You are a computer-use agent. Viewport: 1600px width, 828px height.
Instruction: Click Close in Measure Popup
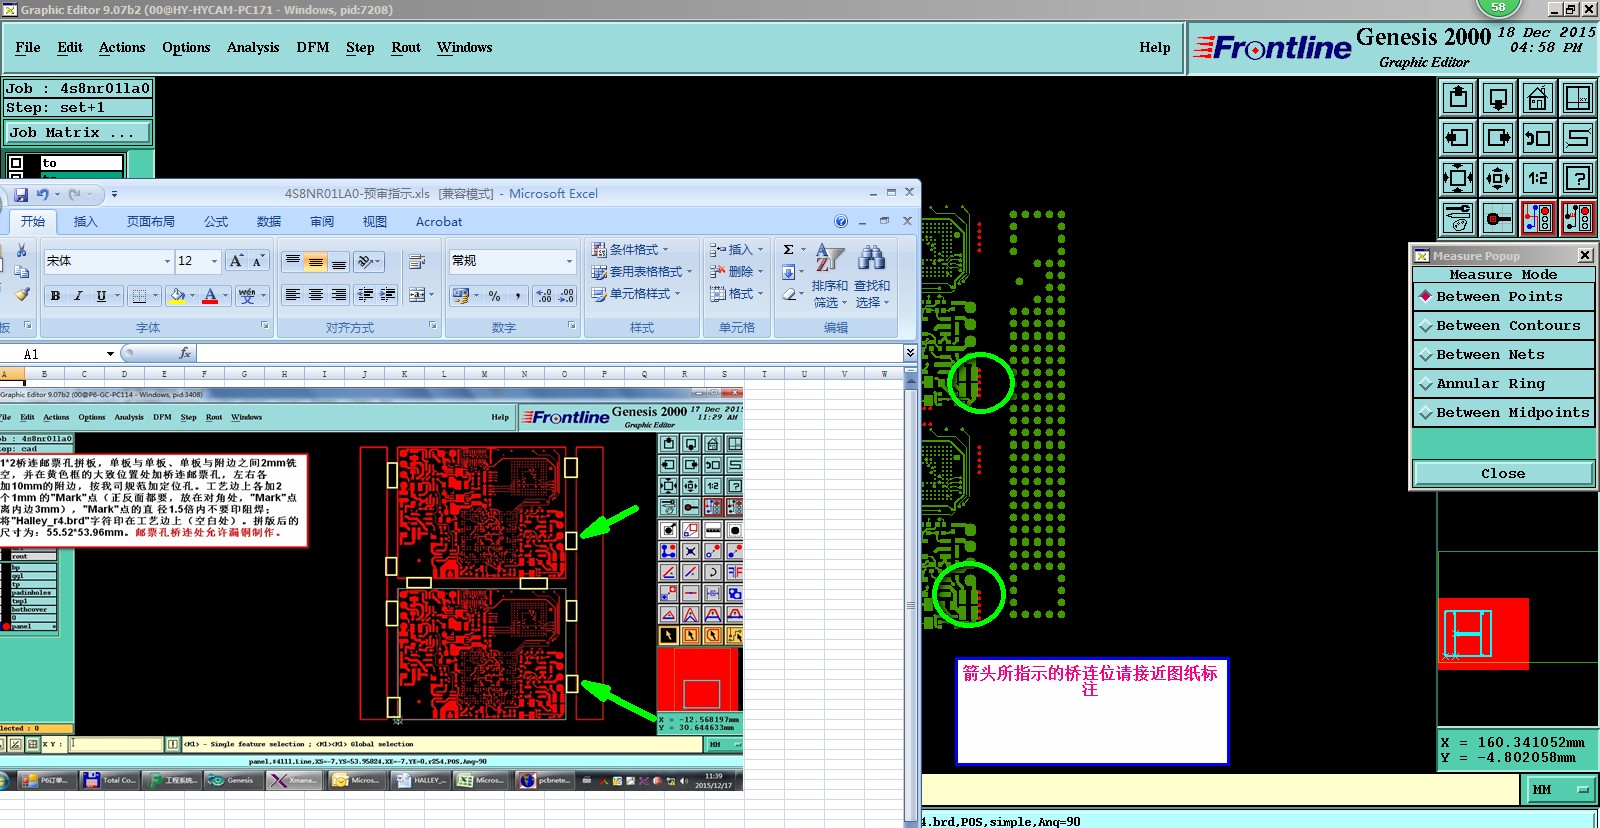[1503, 473]
